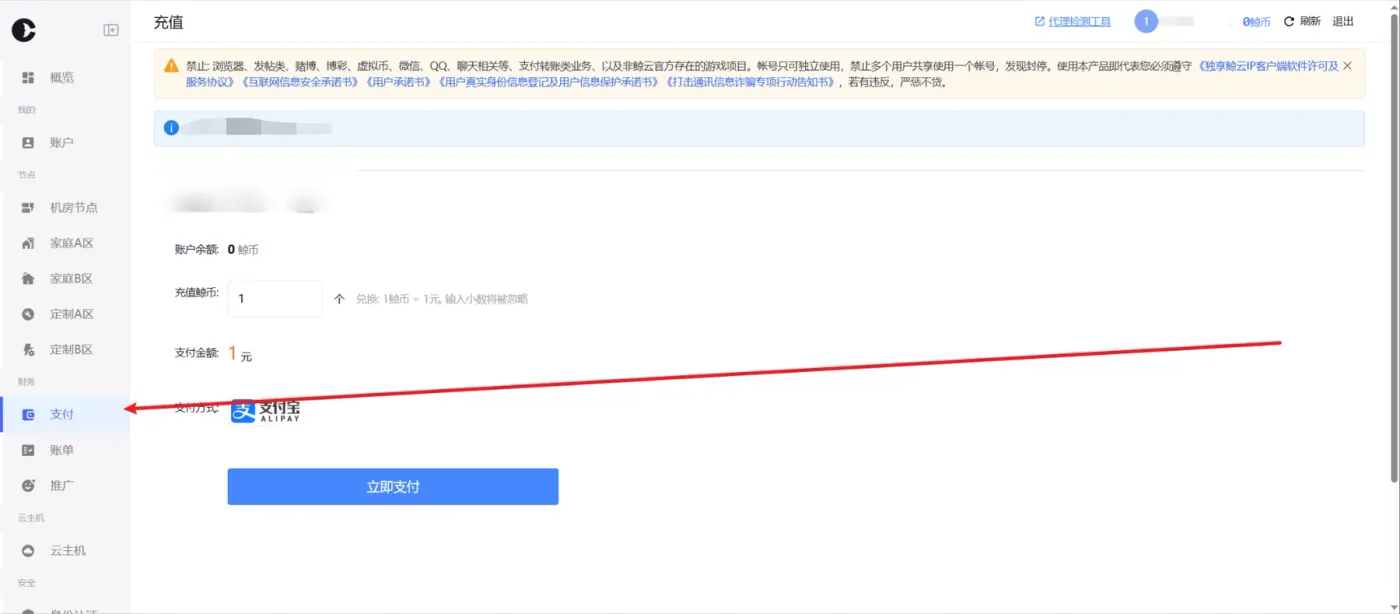Click the blue info icon

172,128
